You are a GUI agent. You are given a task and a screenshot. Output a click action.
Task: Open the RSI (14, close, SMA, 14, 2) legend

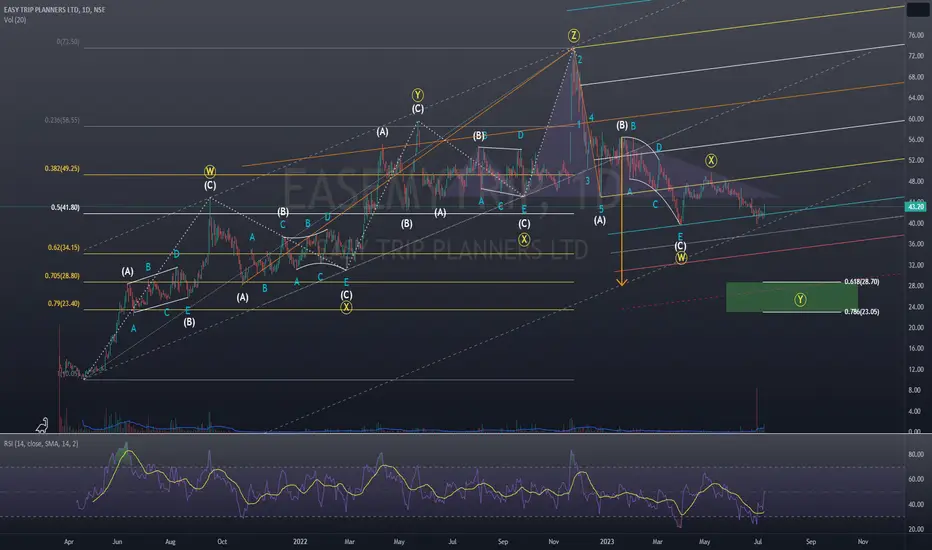point(41,444)
